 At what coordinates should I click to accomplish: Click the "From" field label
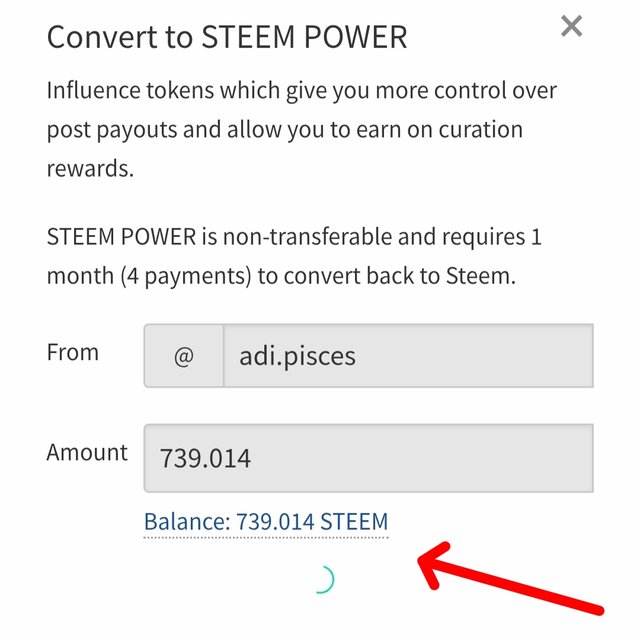(73, 352)
